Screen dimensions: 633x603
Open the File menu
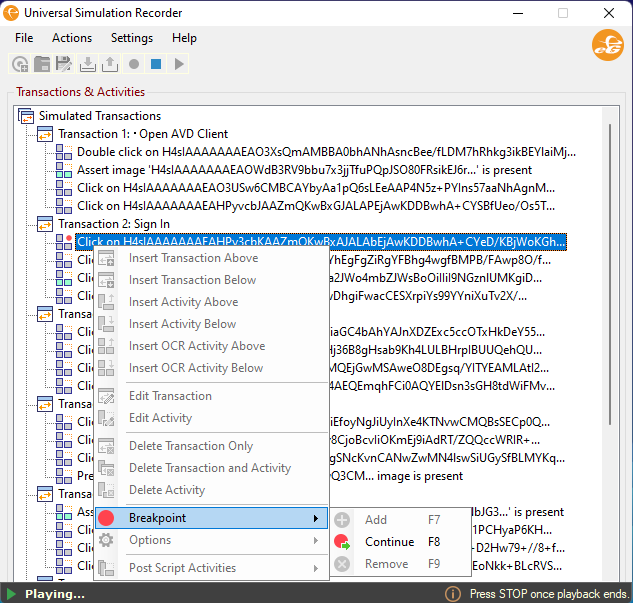coord(24,38)
